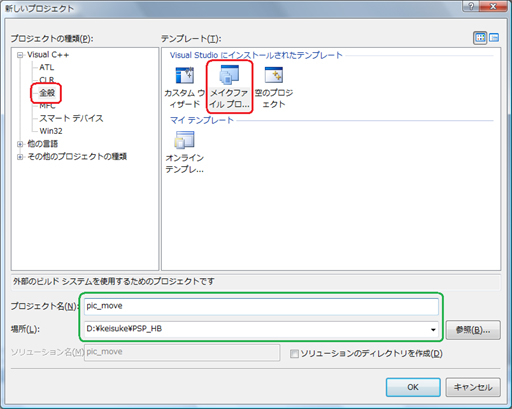Click the help question mark button

471,6
